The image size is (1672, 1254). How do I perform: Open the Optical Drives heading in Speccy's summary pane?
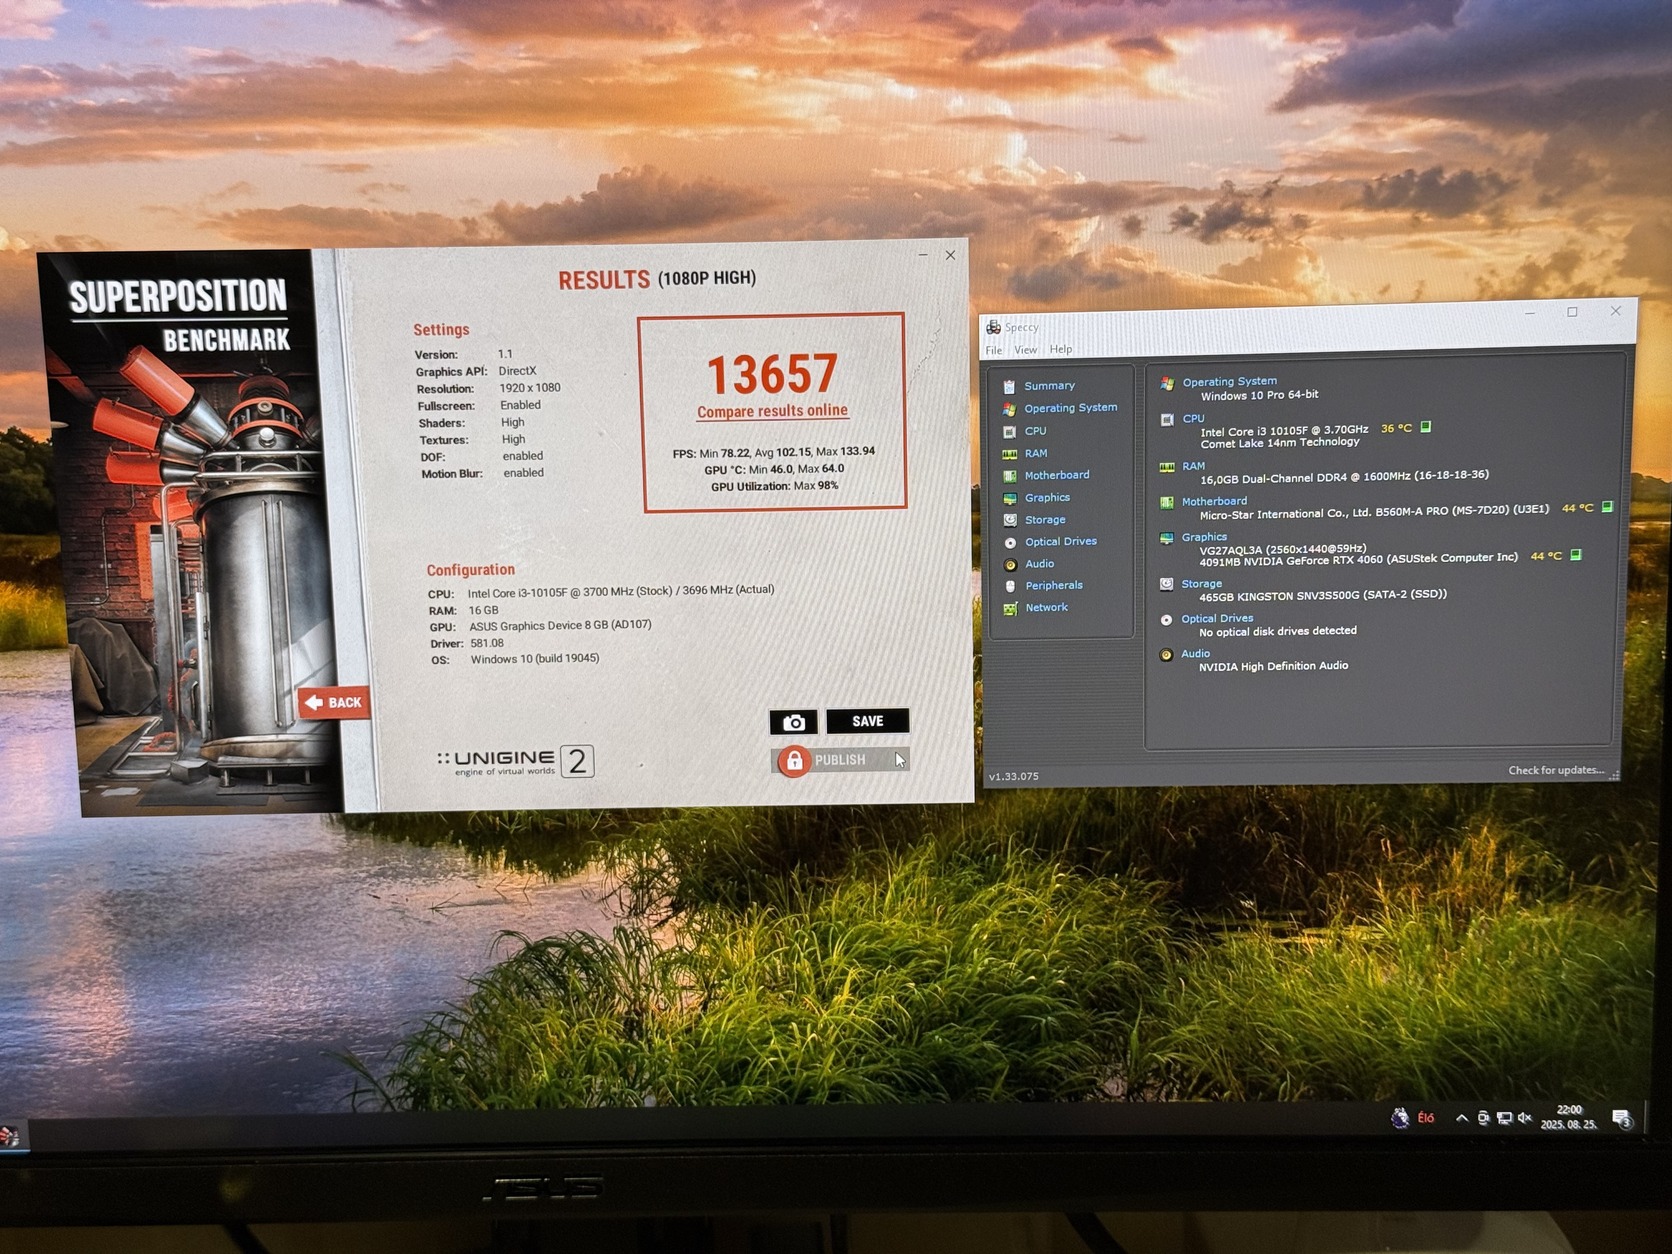1217,619
